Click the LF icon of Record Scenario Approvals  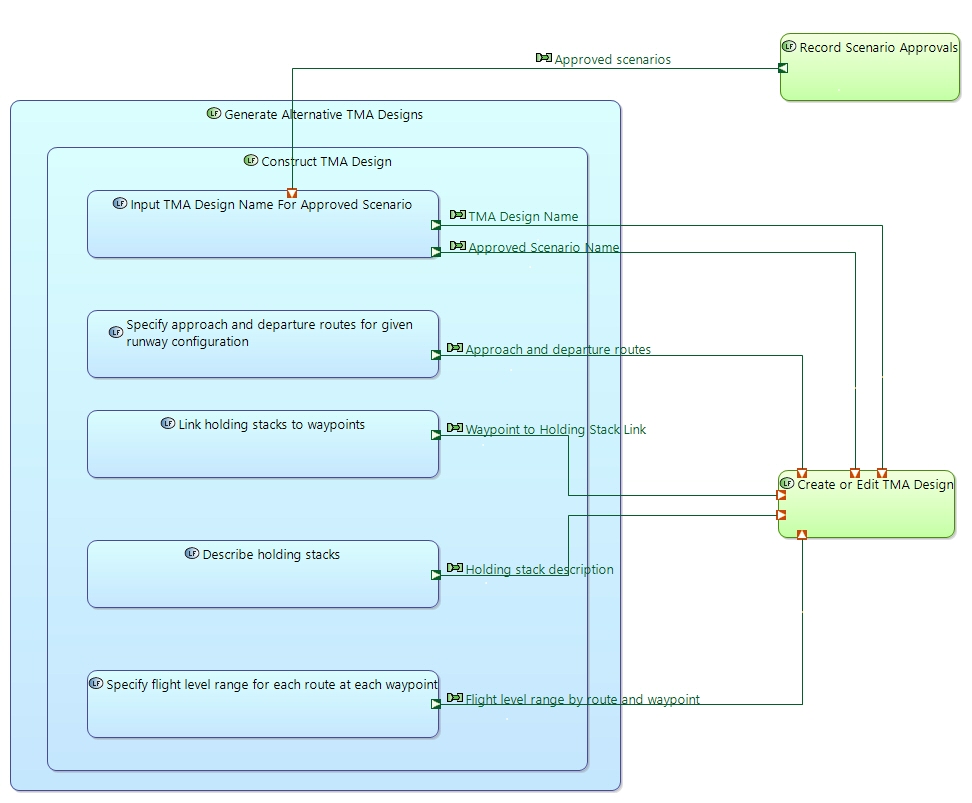[789, 47]
